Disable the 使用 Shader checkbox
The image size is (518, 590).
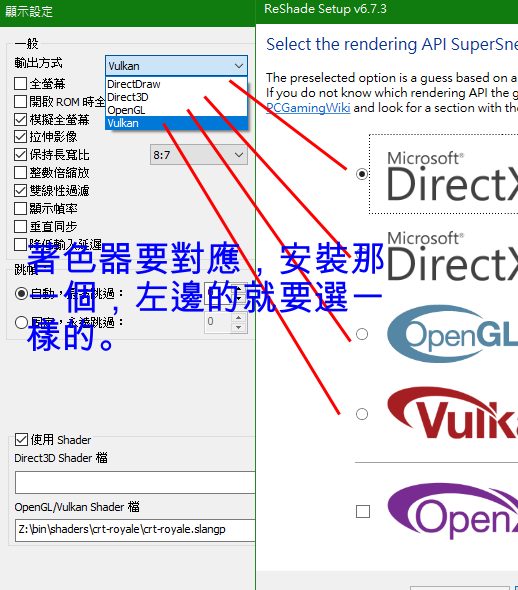21,439
